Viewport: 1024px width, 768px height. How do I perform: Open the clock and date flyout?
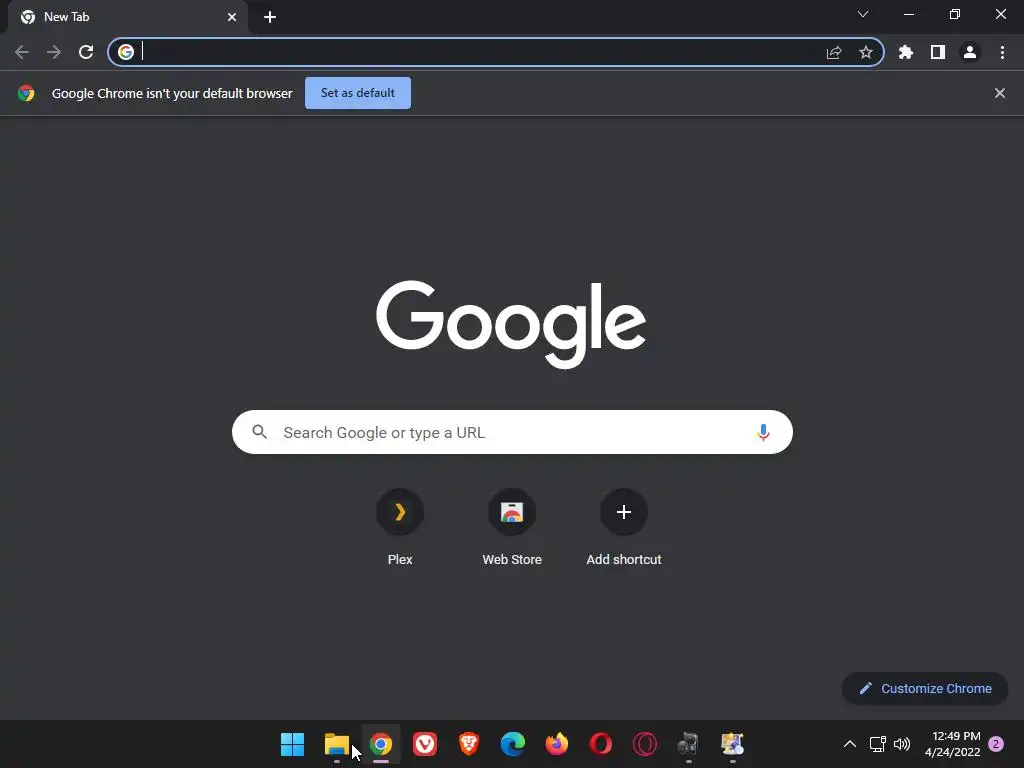[953, 744]
